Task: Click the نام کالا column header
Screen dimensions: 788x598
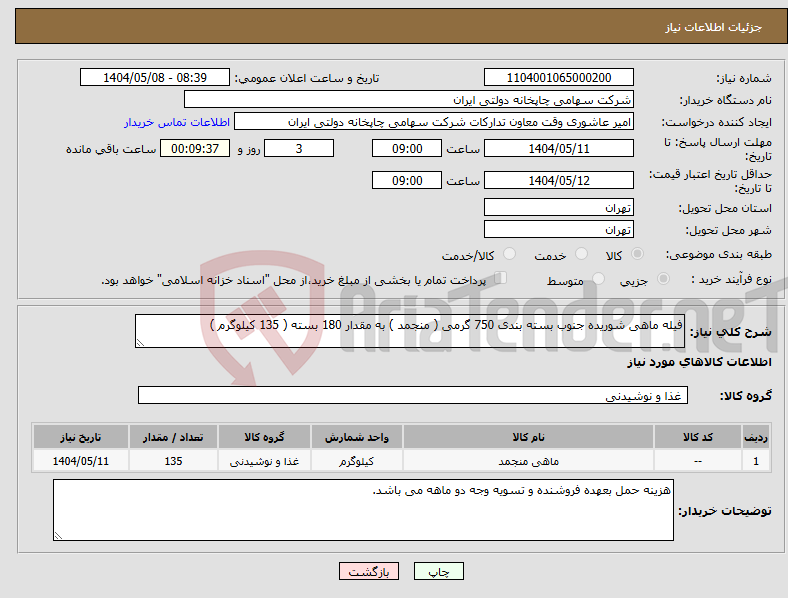Action: [x=528, y=437]
